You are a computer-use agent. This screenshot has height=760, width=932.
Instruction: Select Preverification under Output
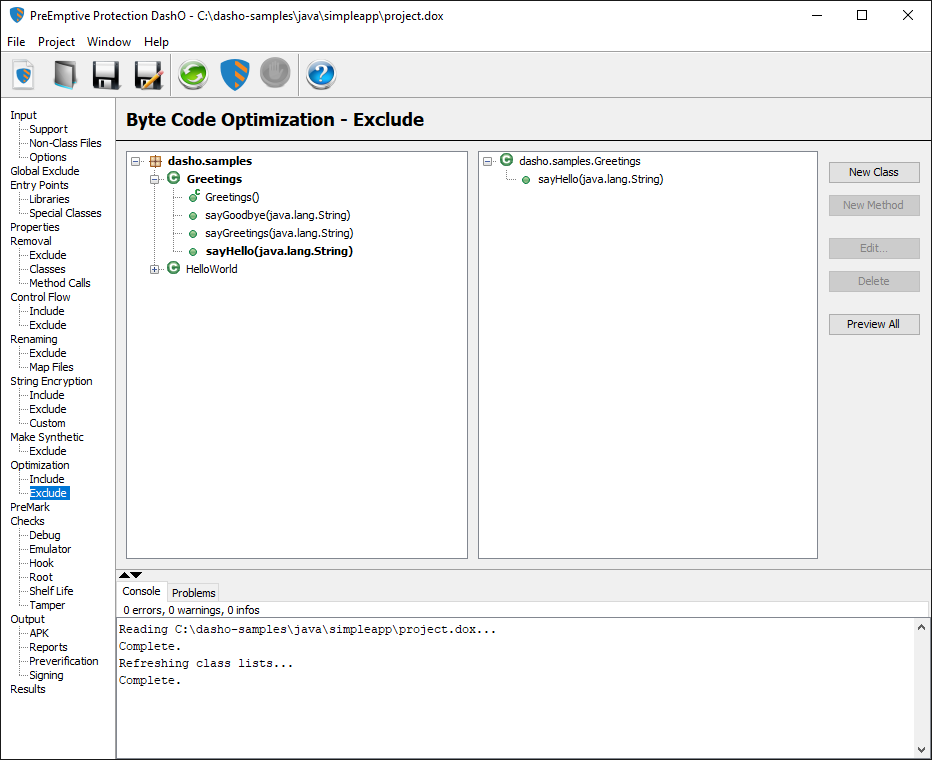point(64,661)
